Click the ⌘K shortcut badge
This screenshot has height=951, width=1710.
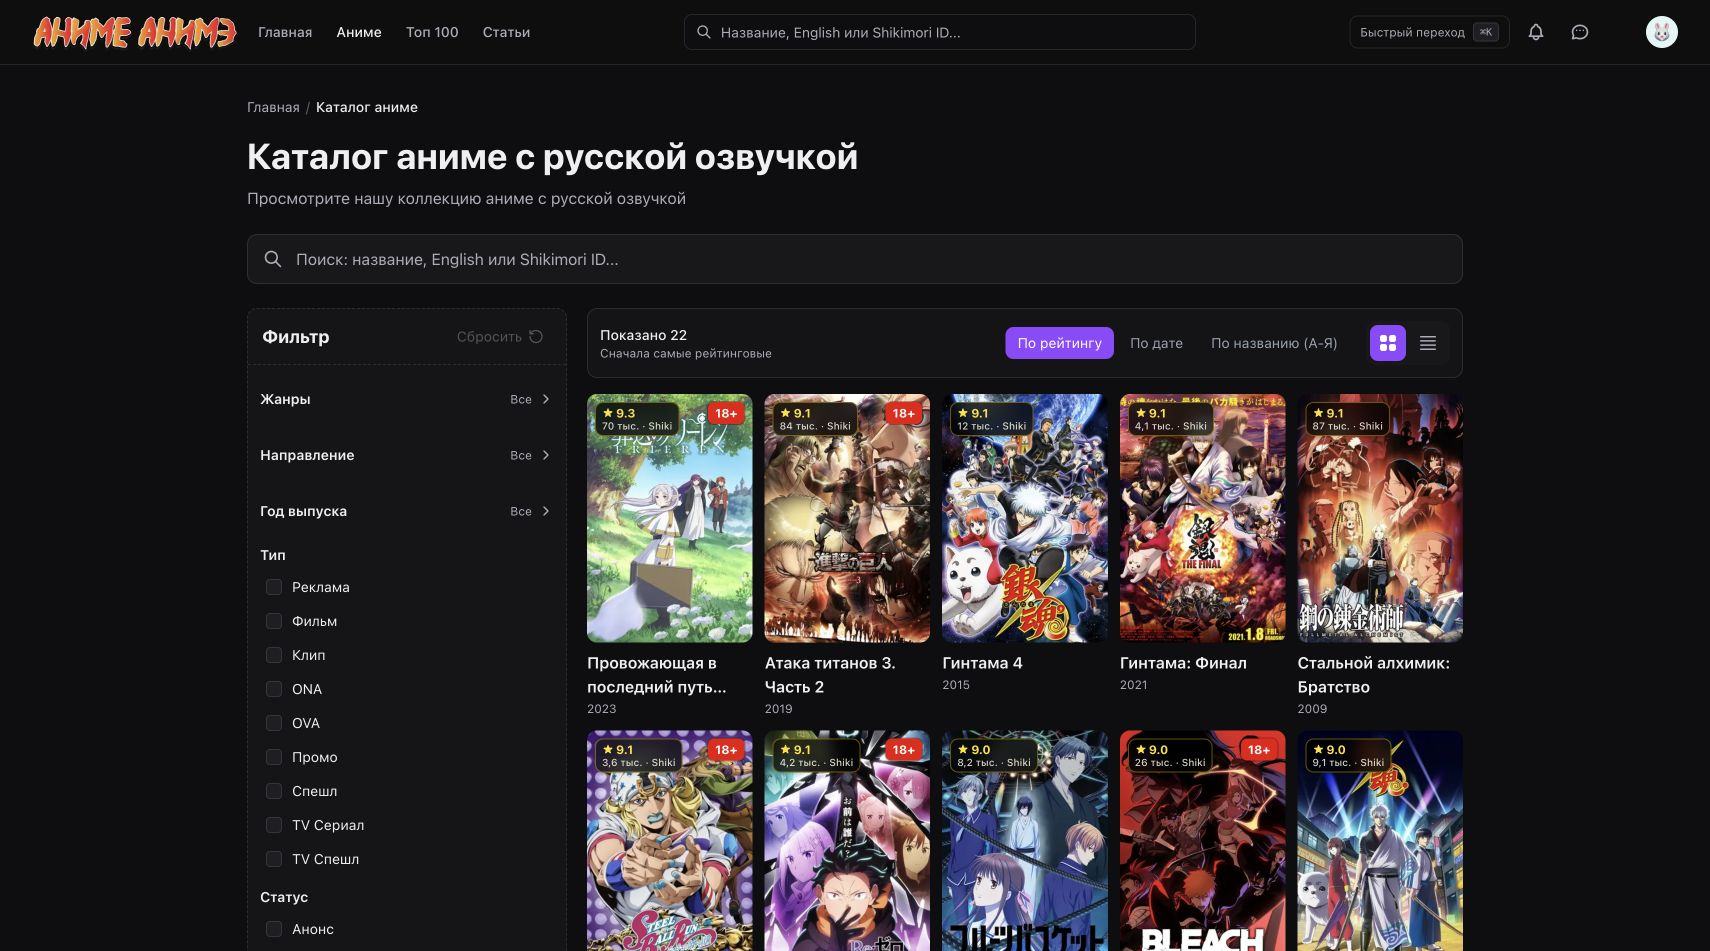1486,32
